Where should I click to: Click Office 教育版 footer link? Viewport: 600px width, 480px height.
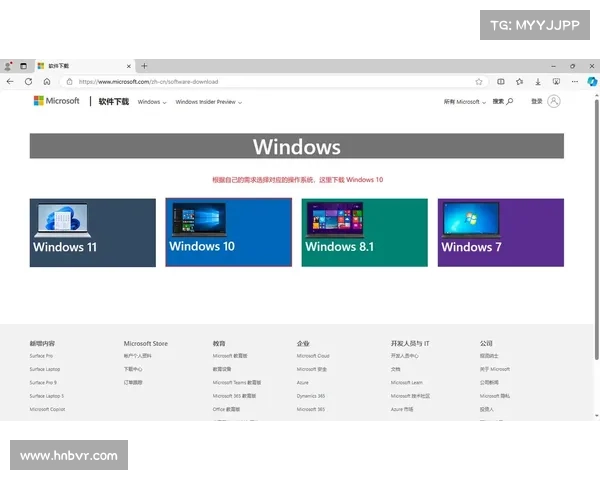point(226,409)
